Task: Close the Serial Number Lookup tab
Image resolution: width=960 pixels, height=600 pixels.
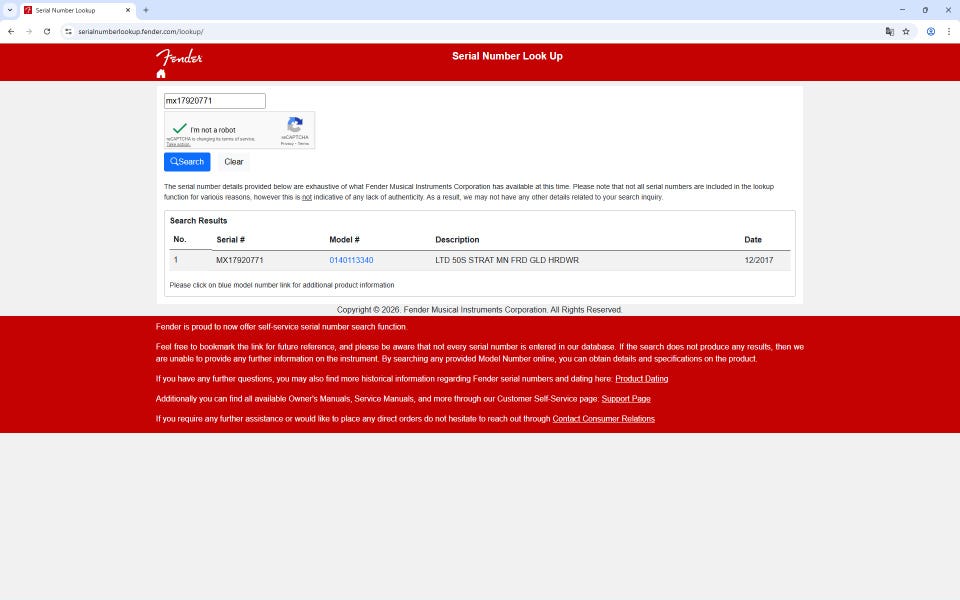Action: (x=128, y=10)
